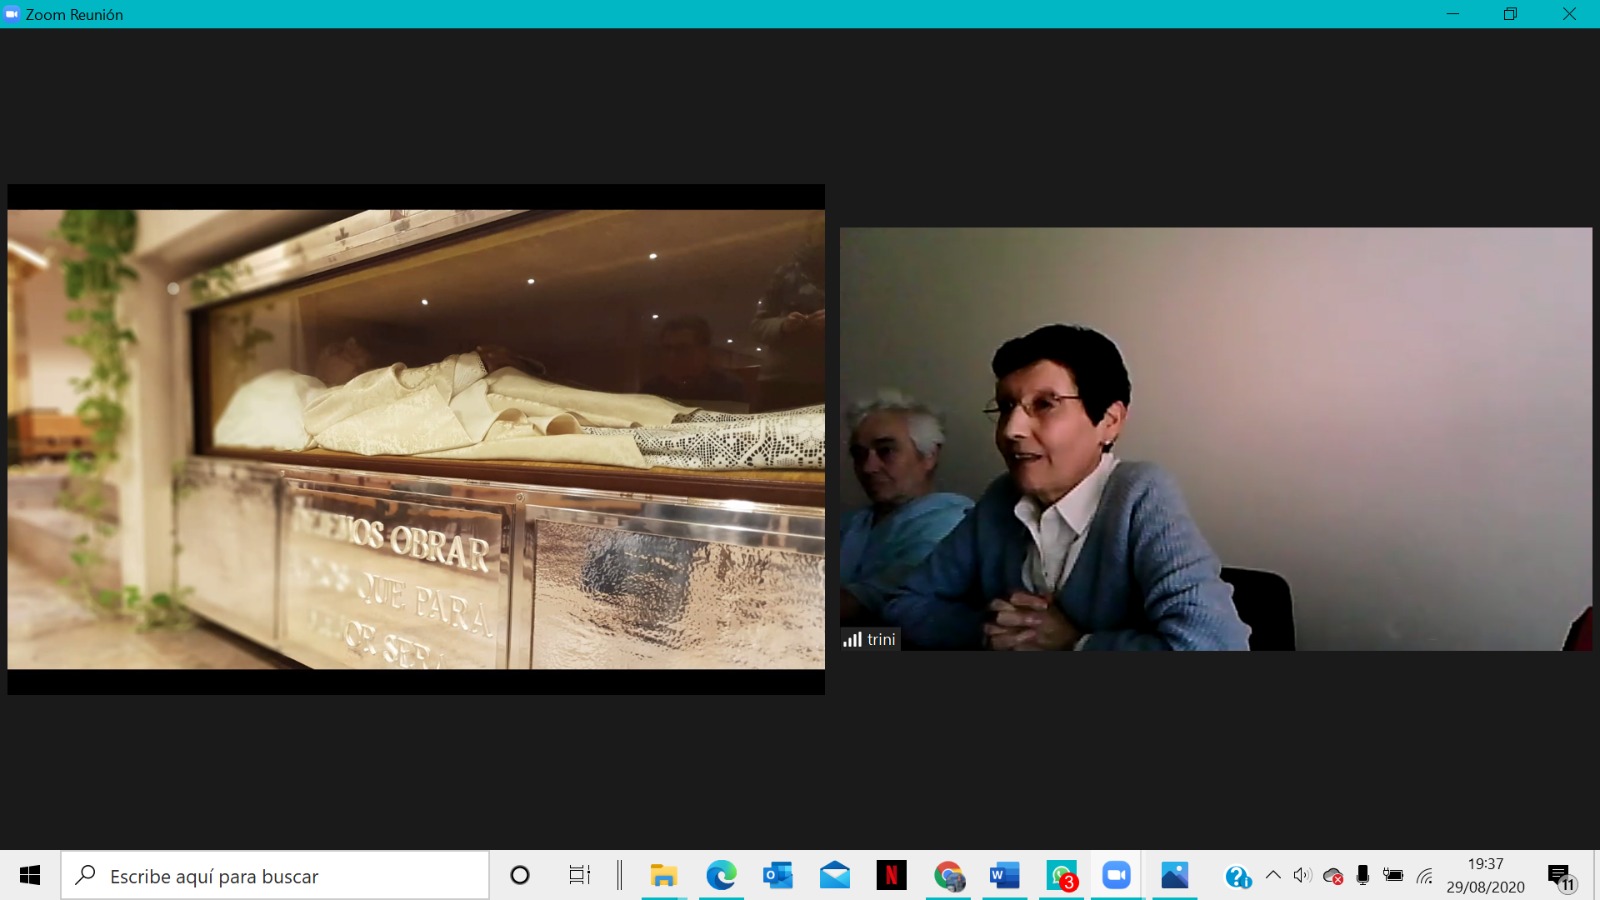1600x900 pixels.
Task: Click the Cortana circle icon
Action: [x=520, y=876]
